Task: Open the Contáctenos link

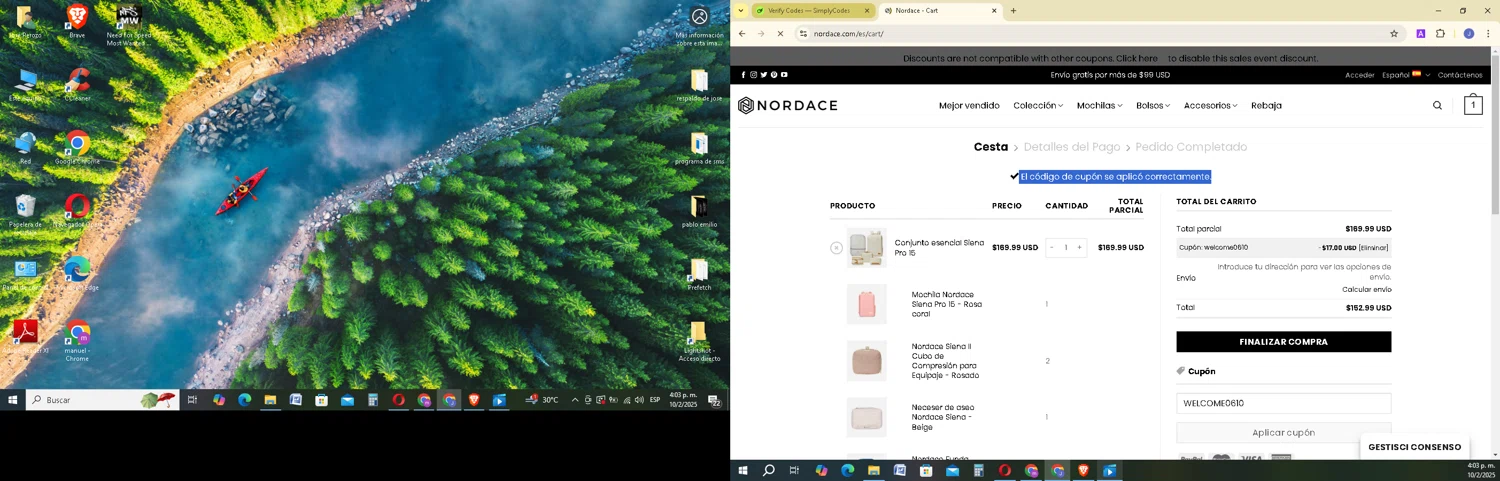Action: [1460, 75]
